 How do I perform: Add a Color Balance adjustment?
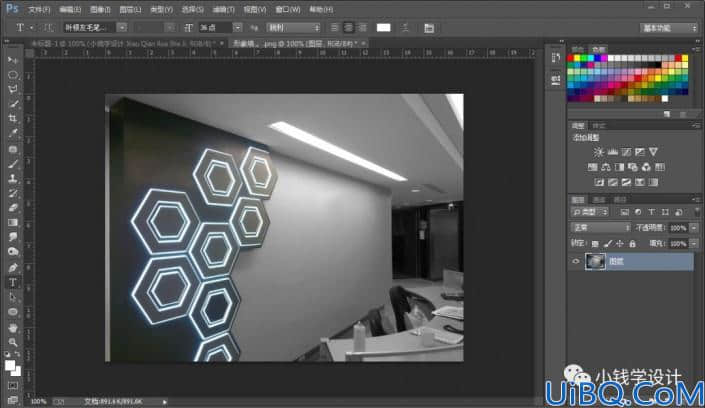[x=606, y=167]
